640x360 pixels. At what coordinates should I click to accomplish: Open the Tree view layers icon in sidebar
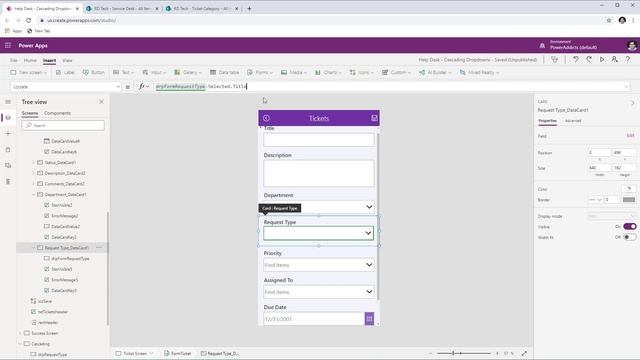point(8,118)
